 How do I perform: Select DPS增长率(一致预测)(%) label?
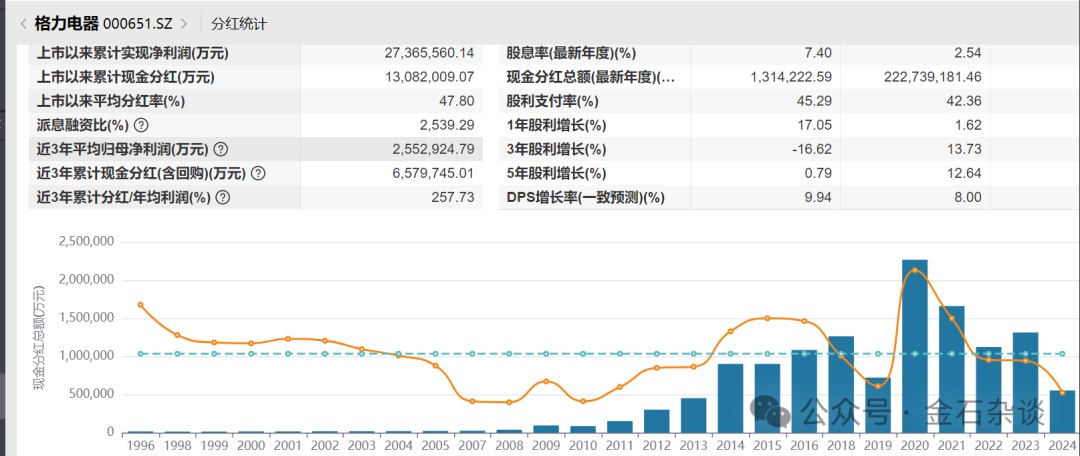click(x=585, y=197)
